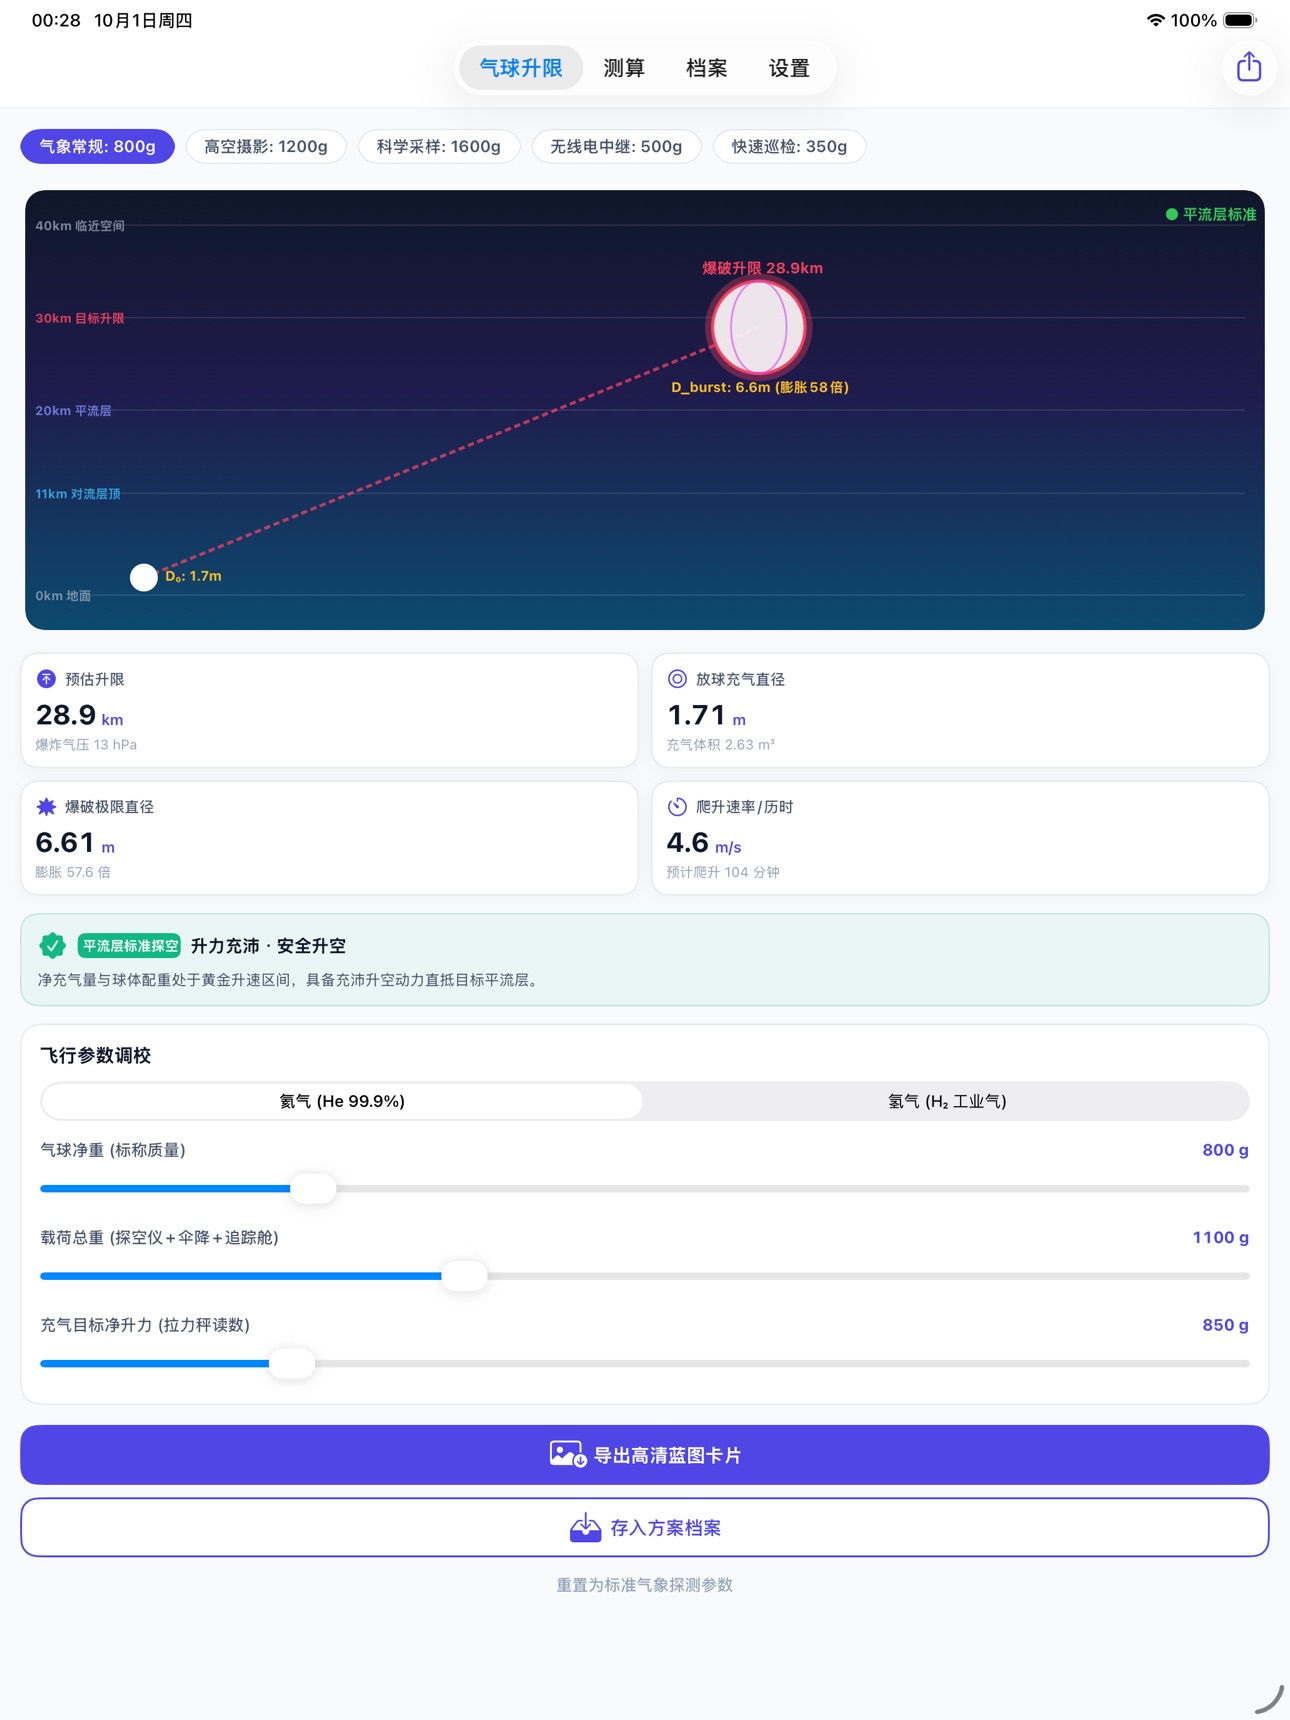This screenshot has width=1290, height=1720.
Task: Open the 档案 tab
Action: [706, 68]
